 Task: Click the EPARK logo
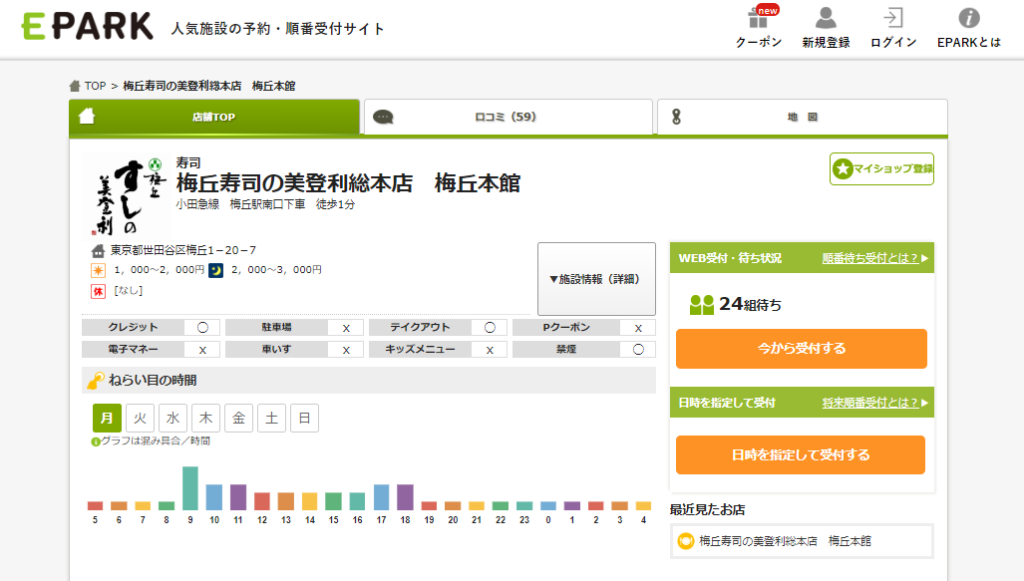click(x=88, y=26)
